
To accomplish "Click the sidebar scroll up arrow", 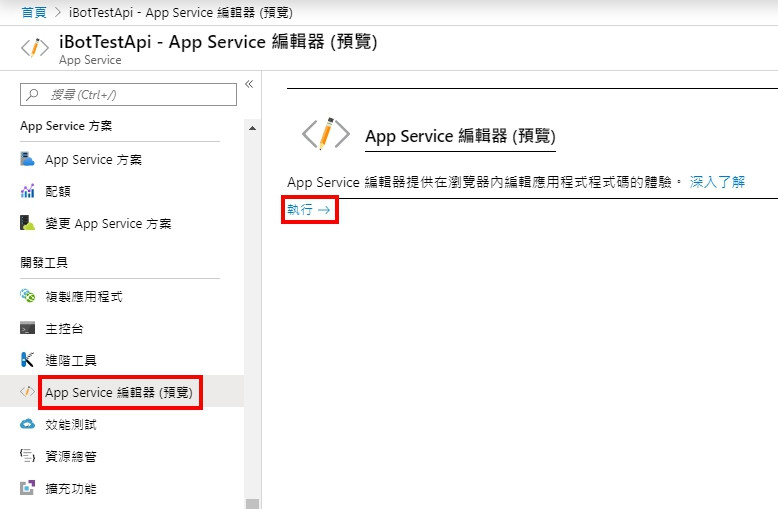I will 253,128.
